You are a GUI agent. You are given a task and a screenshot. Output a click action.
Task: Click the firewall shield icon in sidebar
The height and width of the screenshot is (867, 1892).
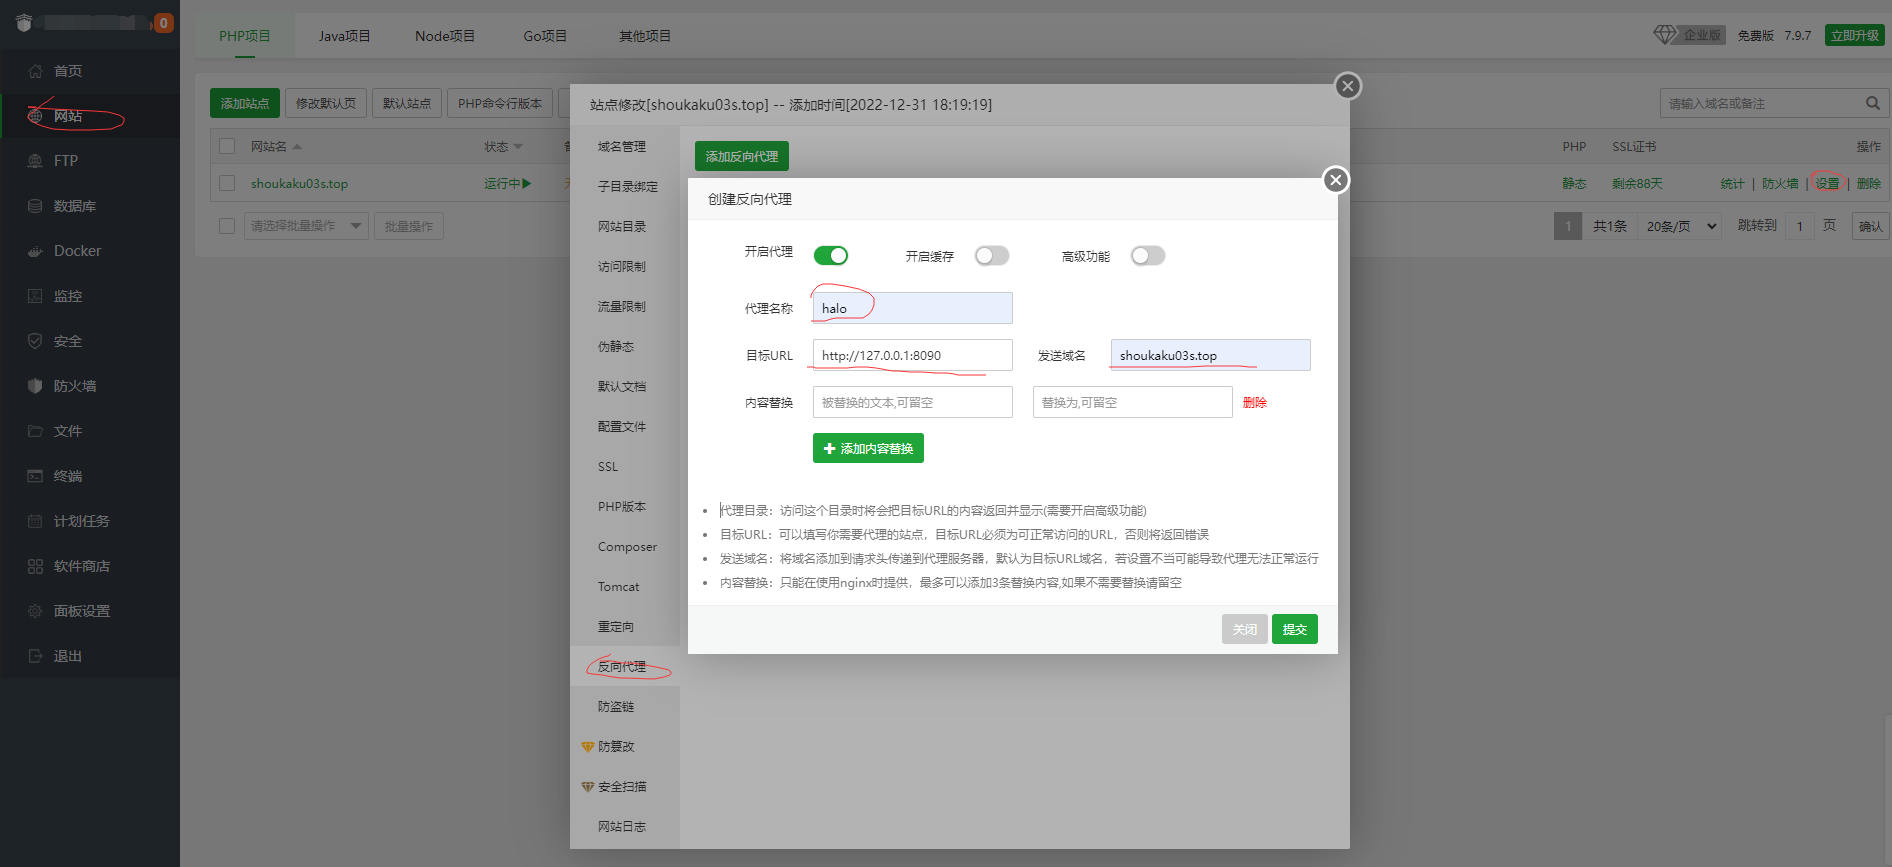coord(35,386)
